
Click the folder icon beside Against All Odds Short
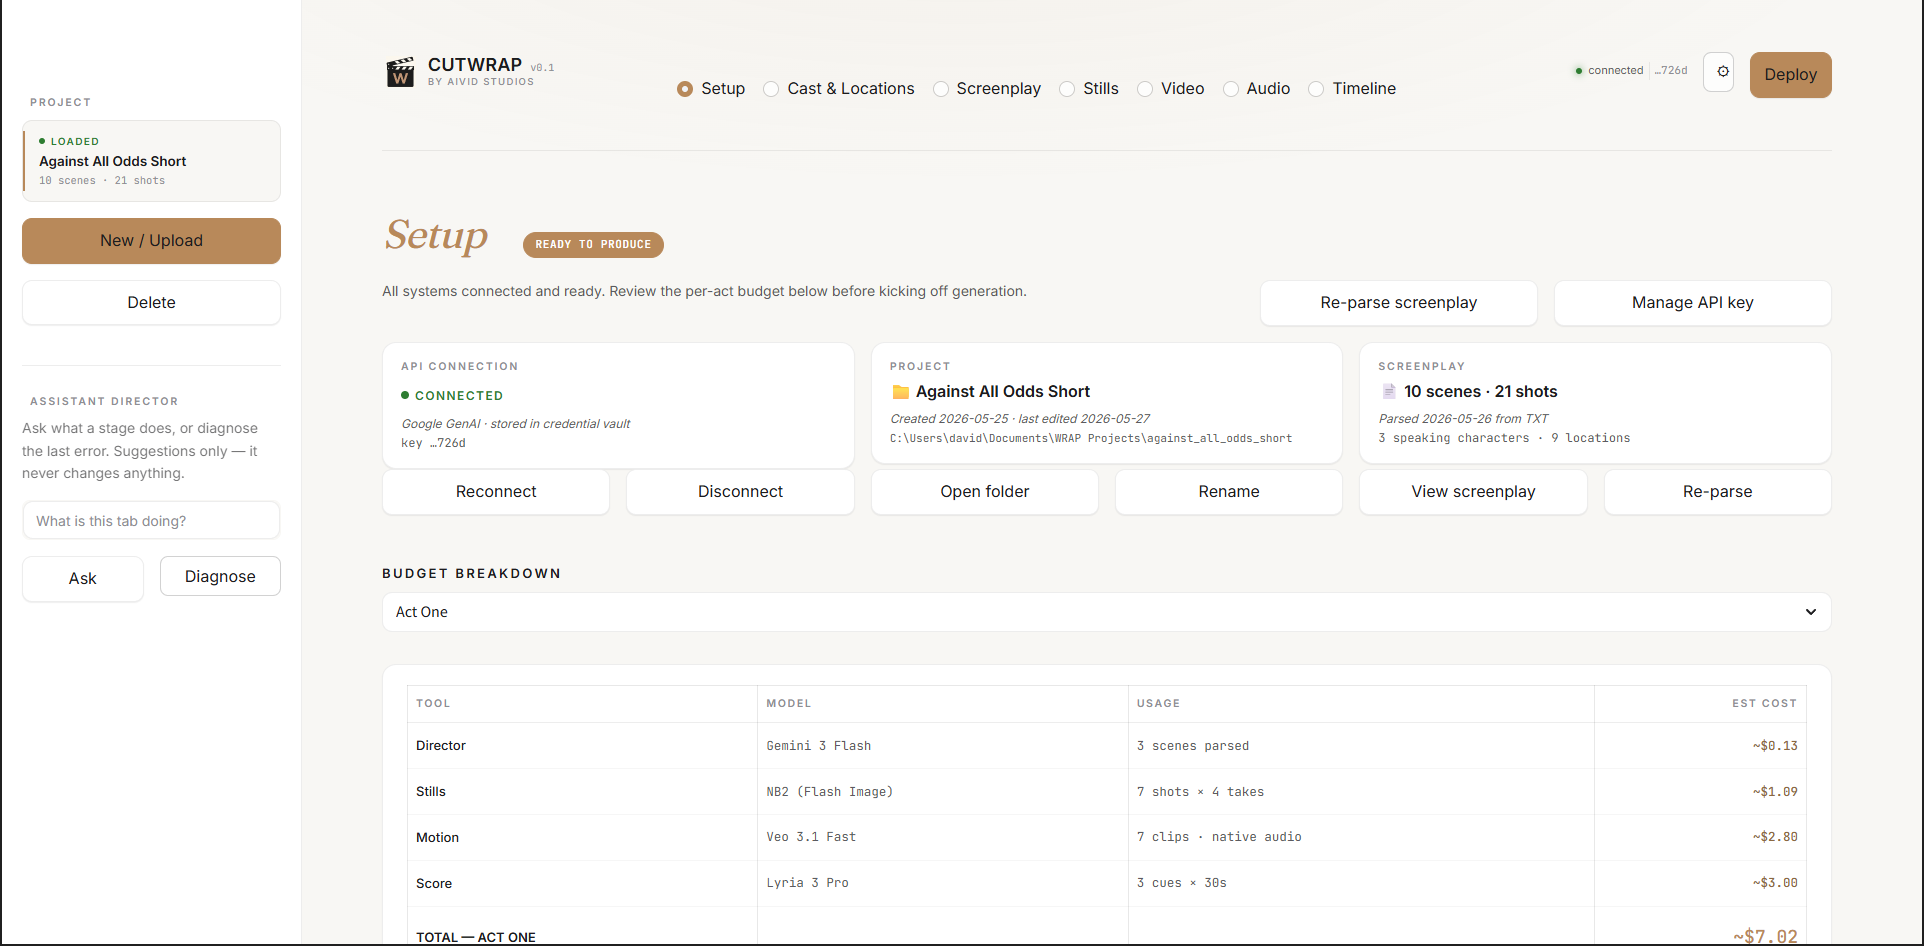pos(901,392)
